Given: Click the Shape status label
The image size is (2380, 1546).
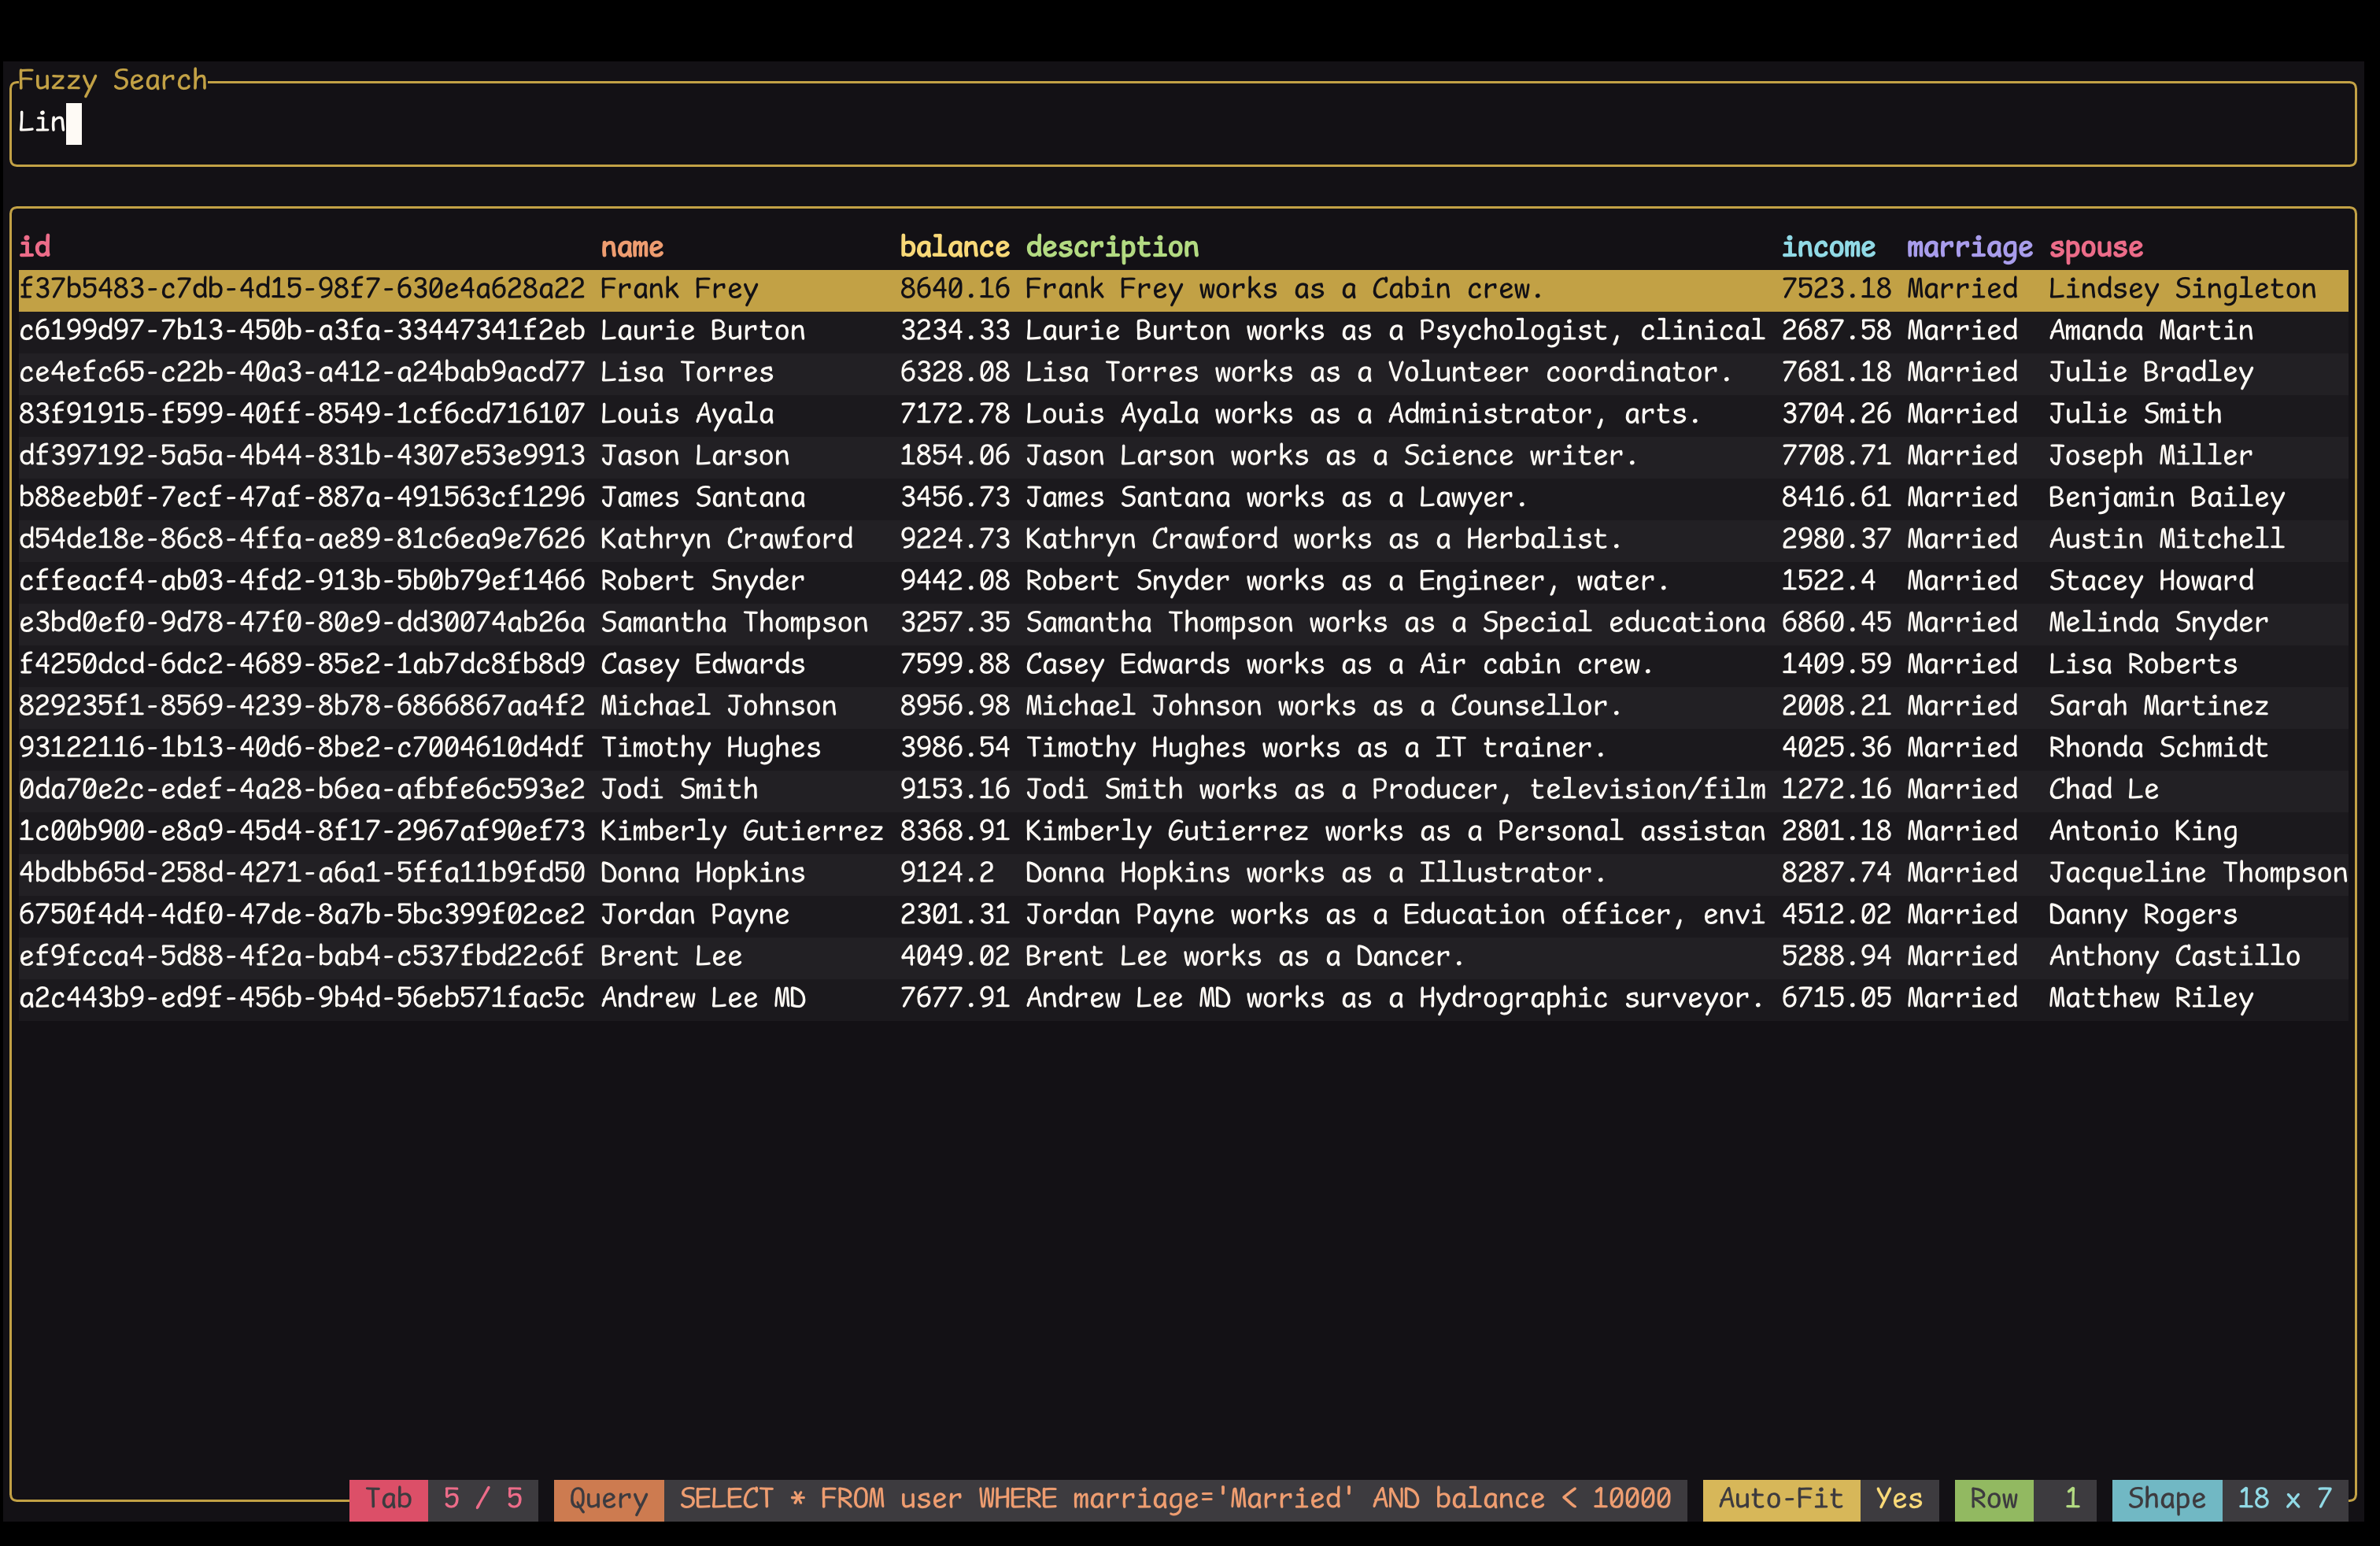Looking at the screenshot, I should pos(2167,1499).
